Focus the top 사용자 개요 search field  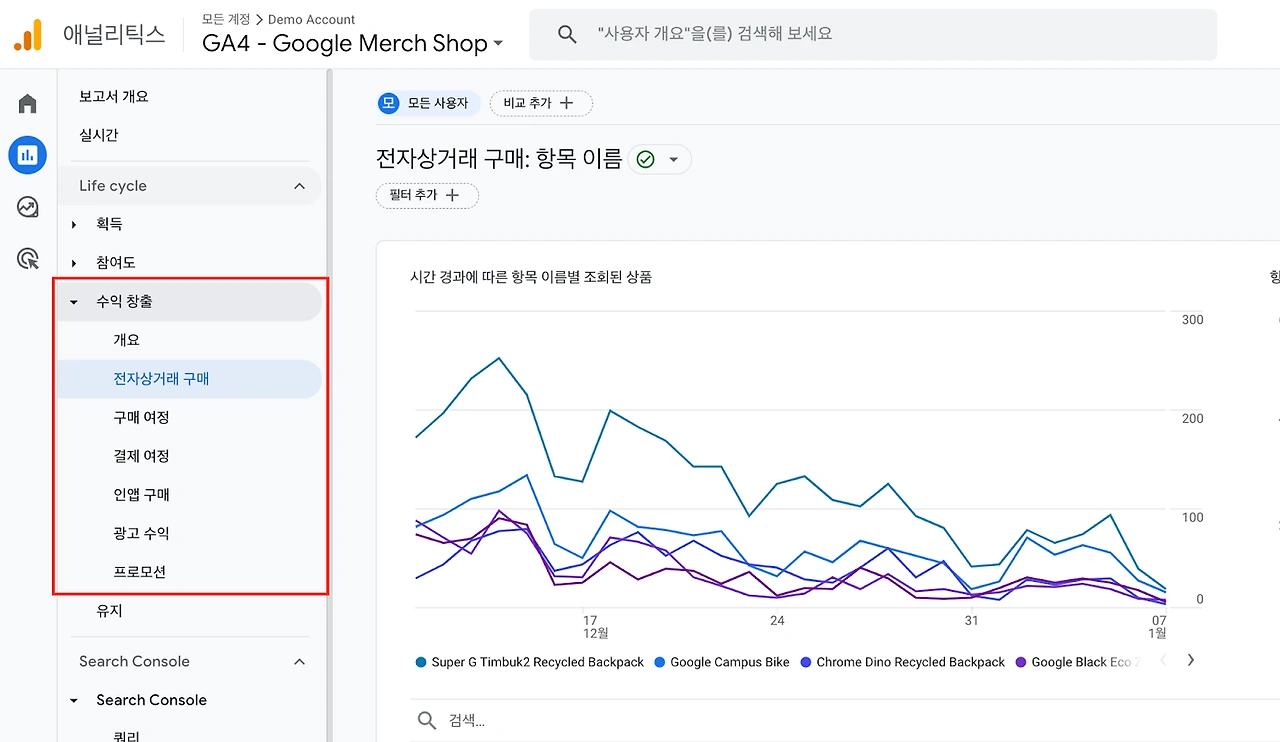point(873,34)
